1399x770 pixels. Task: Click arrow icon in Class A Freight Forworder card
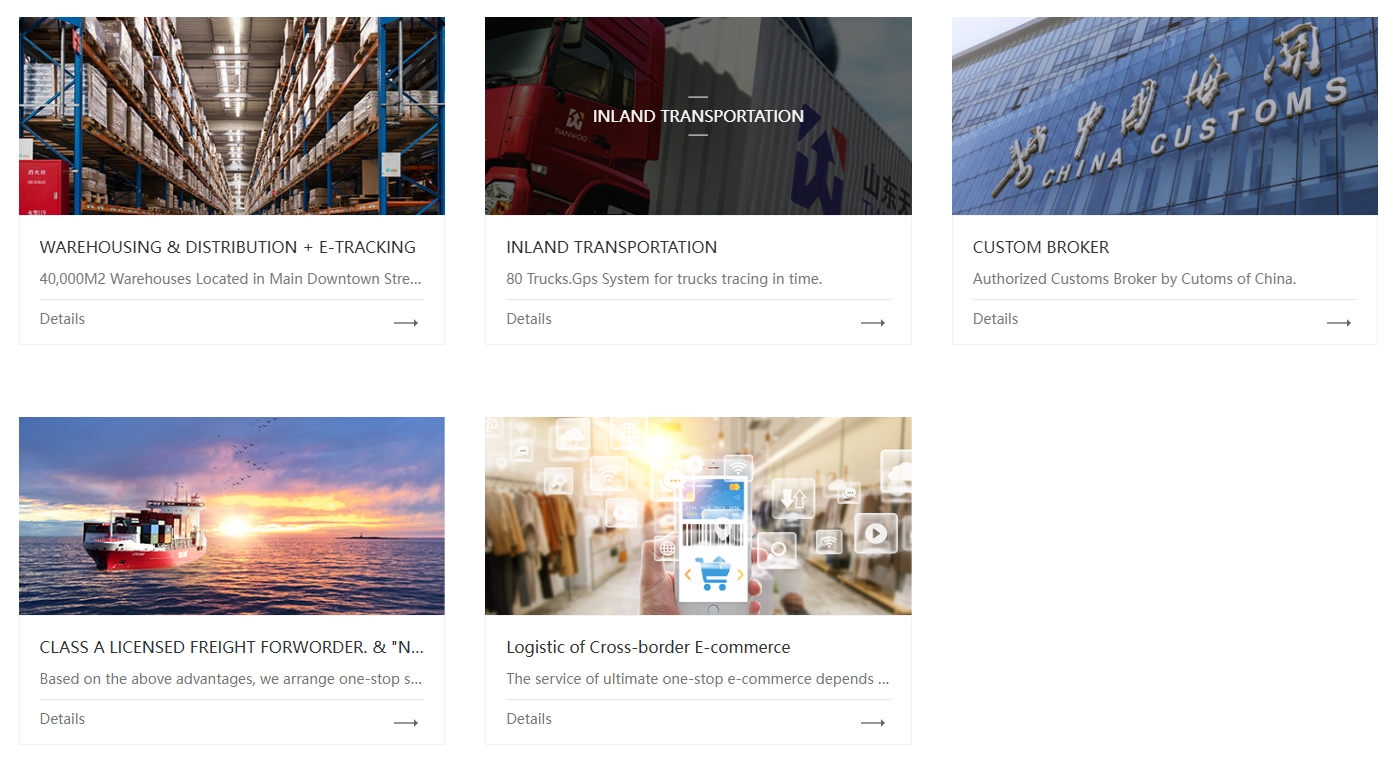pos(406,723)
